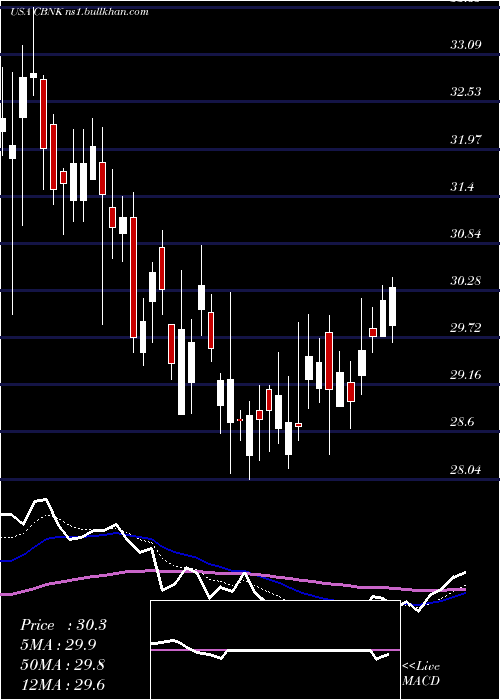Click the 29.16 price axis label
Screen dimensions: 500x700
pyautogui.click(x=466, y=375)
